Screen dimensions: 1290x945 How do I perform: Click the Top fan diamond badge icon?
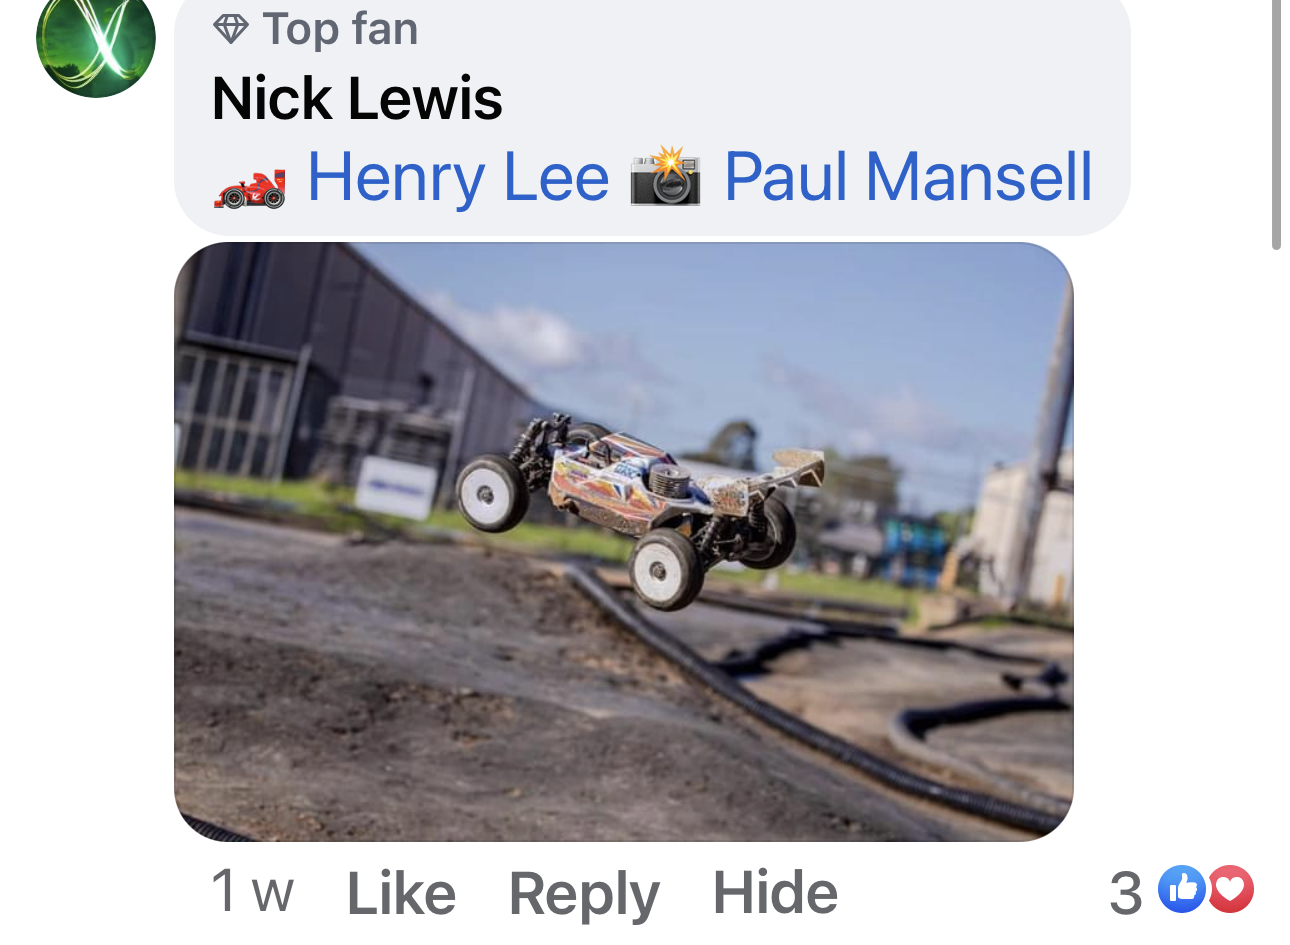point(231,30)
